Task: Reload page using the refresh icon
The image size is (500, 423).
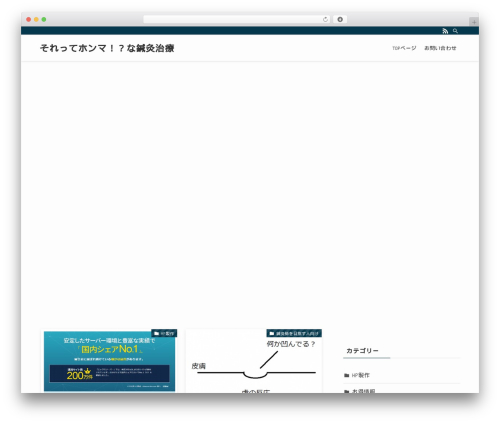Action: click(325, 20)
